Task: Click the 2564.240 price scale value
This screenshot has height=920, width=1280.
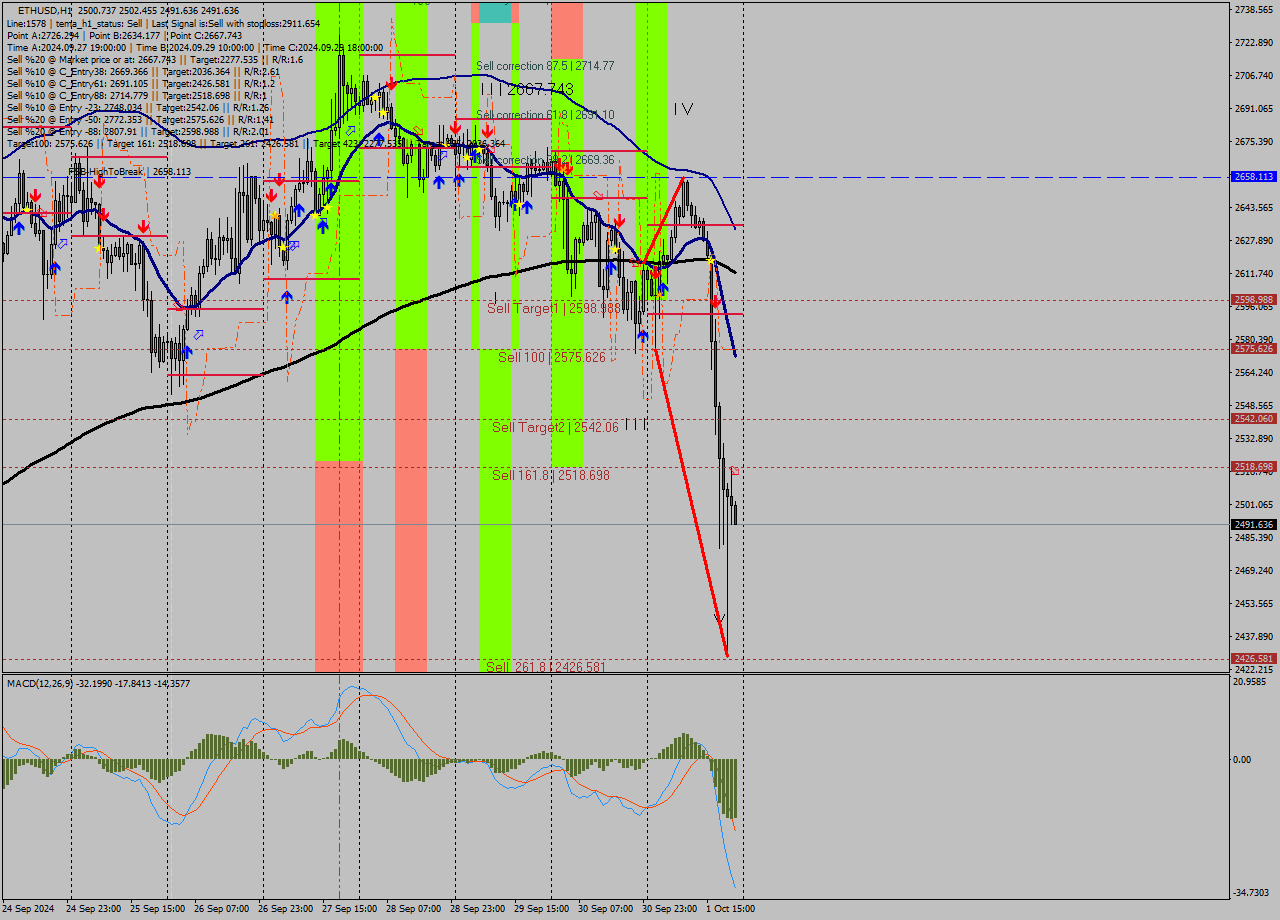Action: click(1254, 372)
